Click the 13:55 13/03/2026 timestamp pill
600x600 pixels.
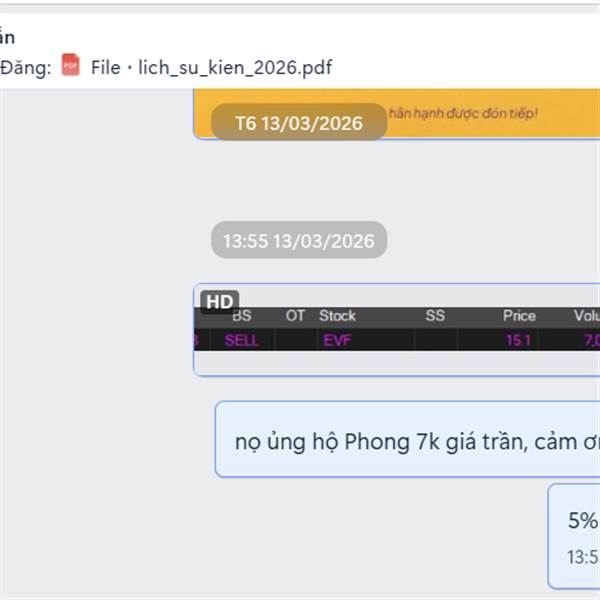point(299,240)
